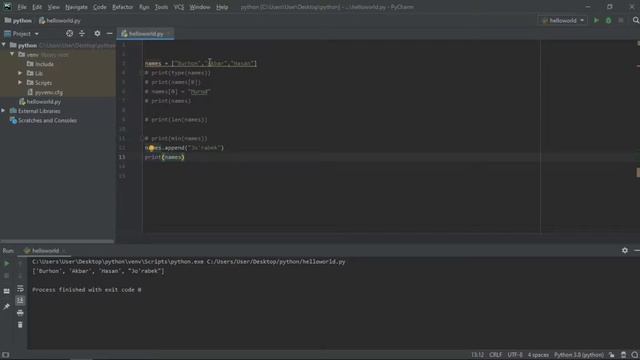Move up the stack trace arrow

[x=20, y=264]
